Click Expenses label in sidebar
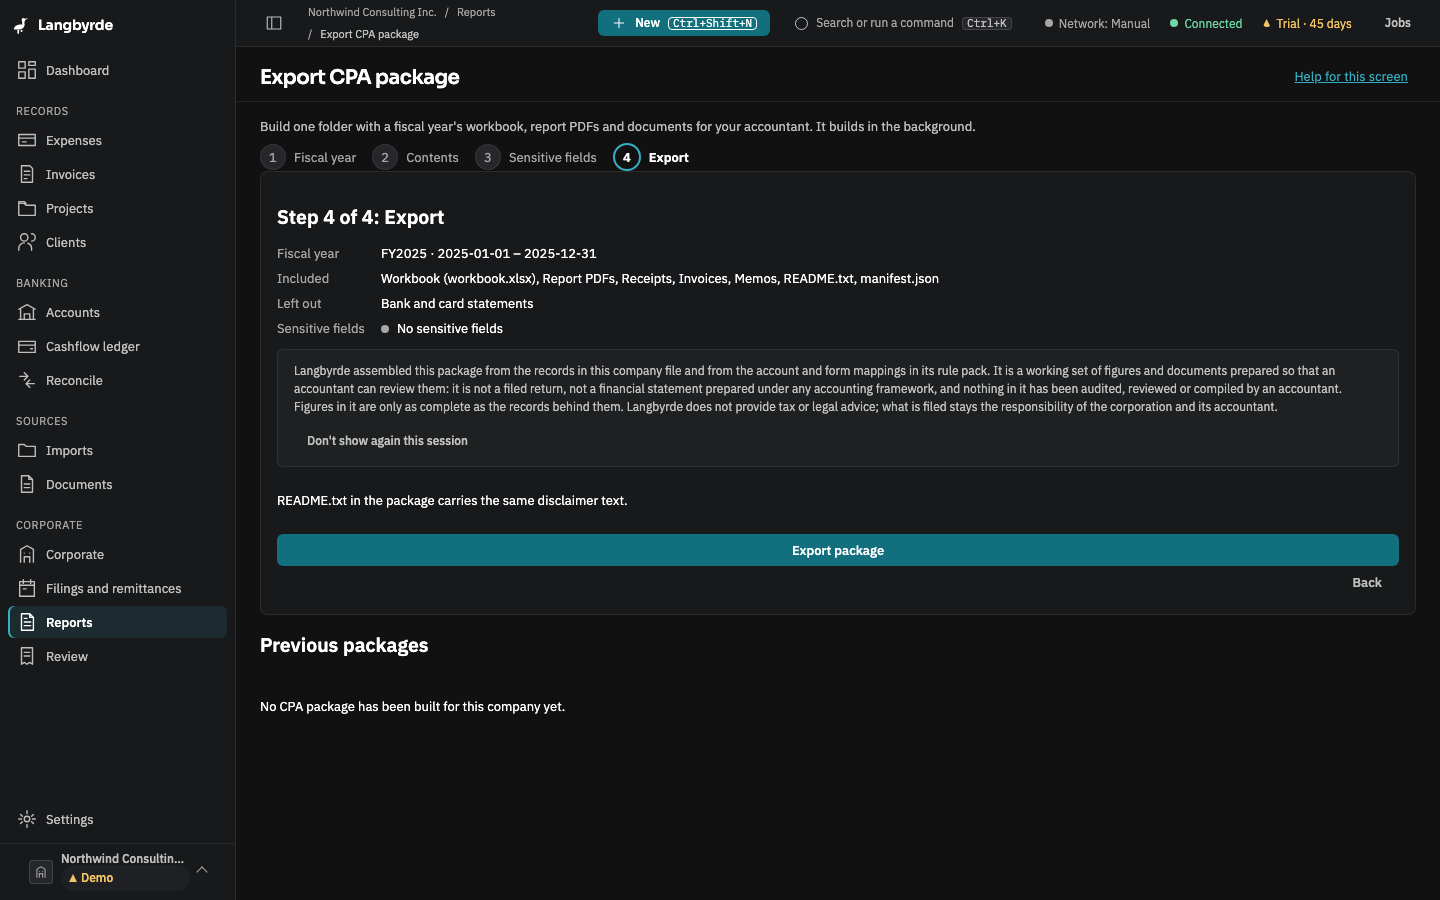 (74, 141)
